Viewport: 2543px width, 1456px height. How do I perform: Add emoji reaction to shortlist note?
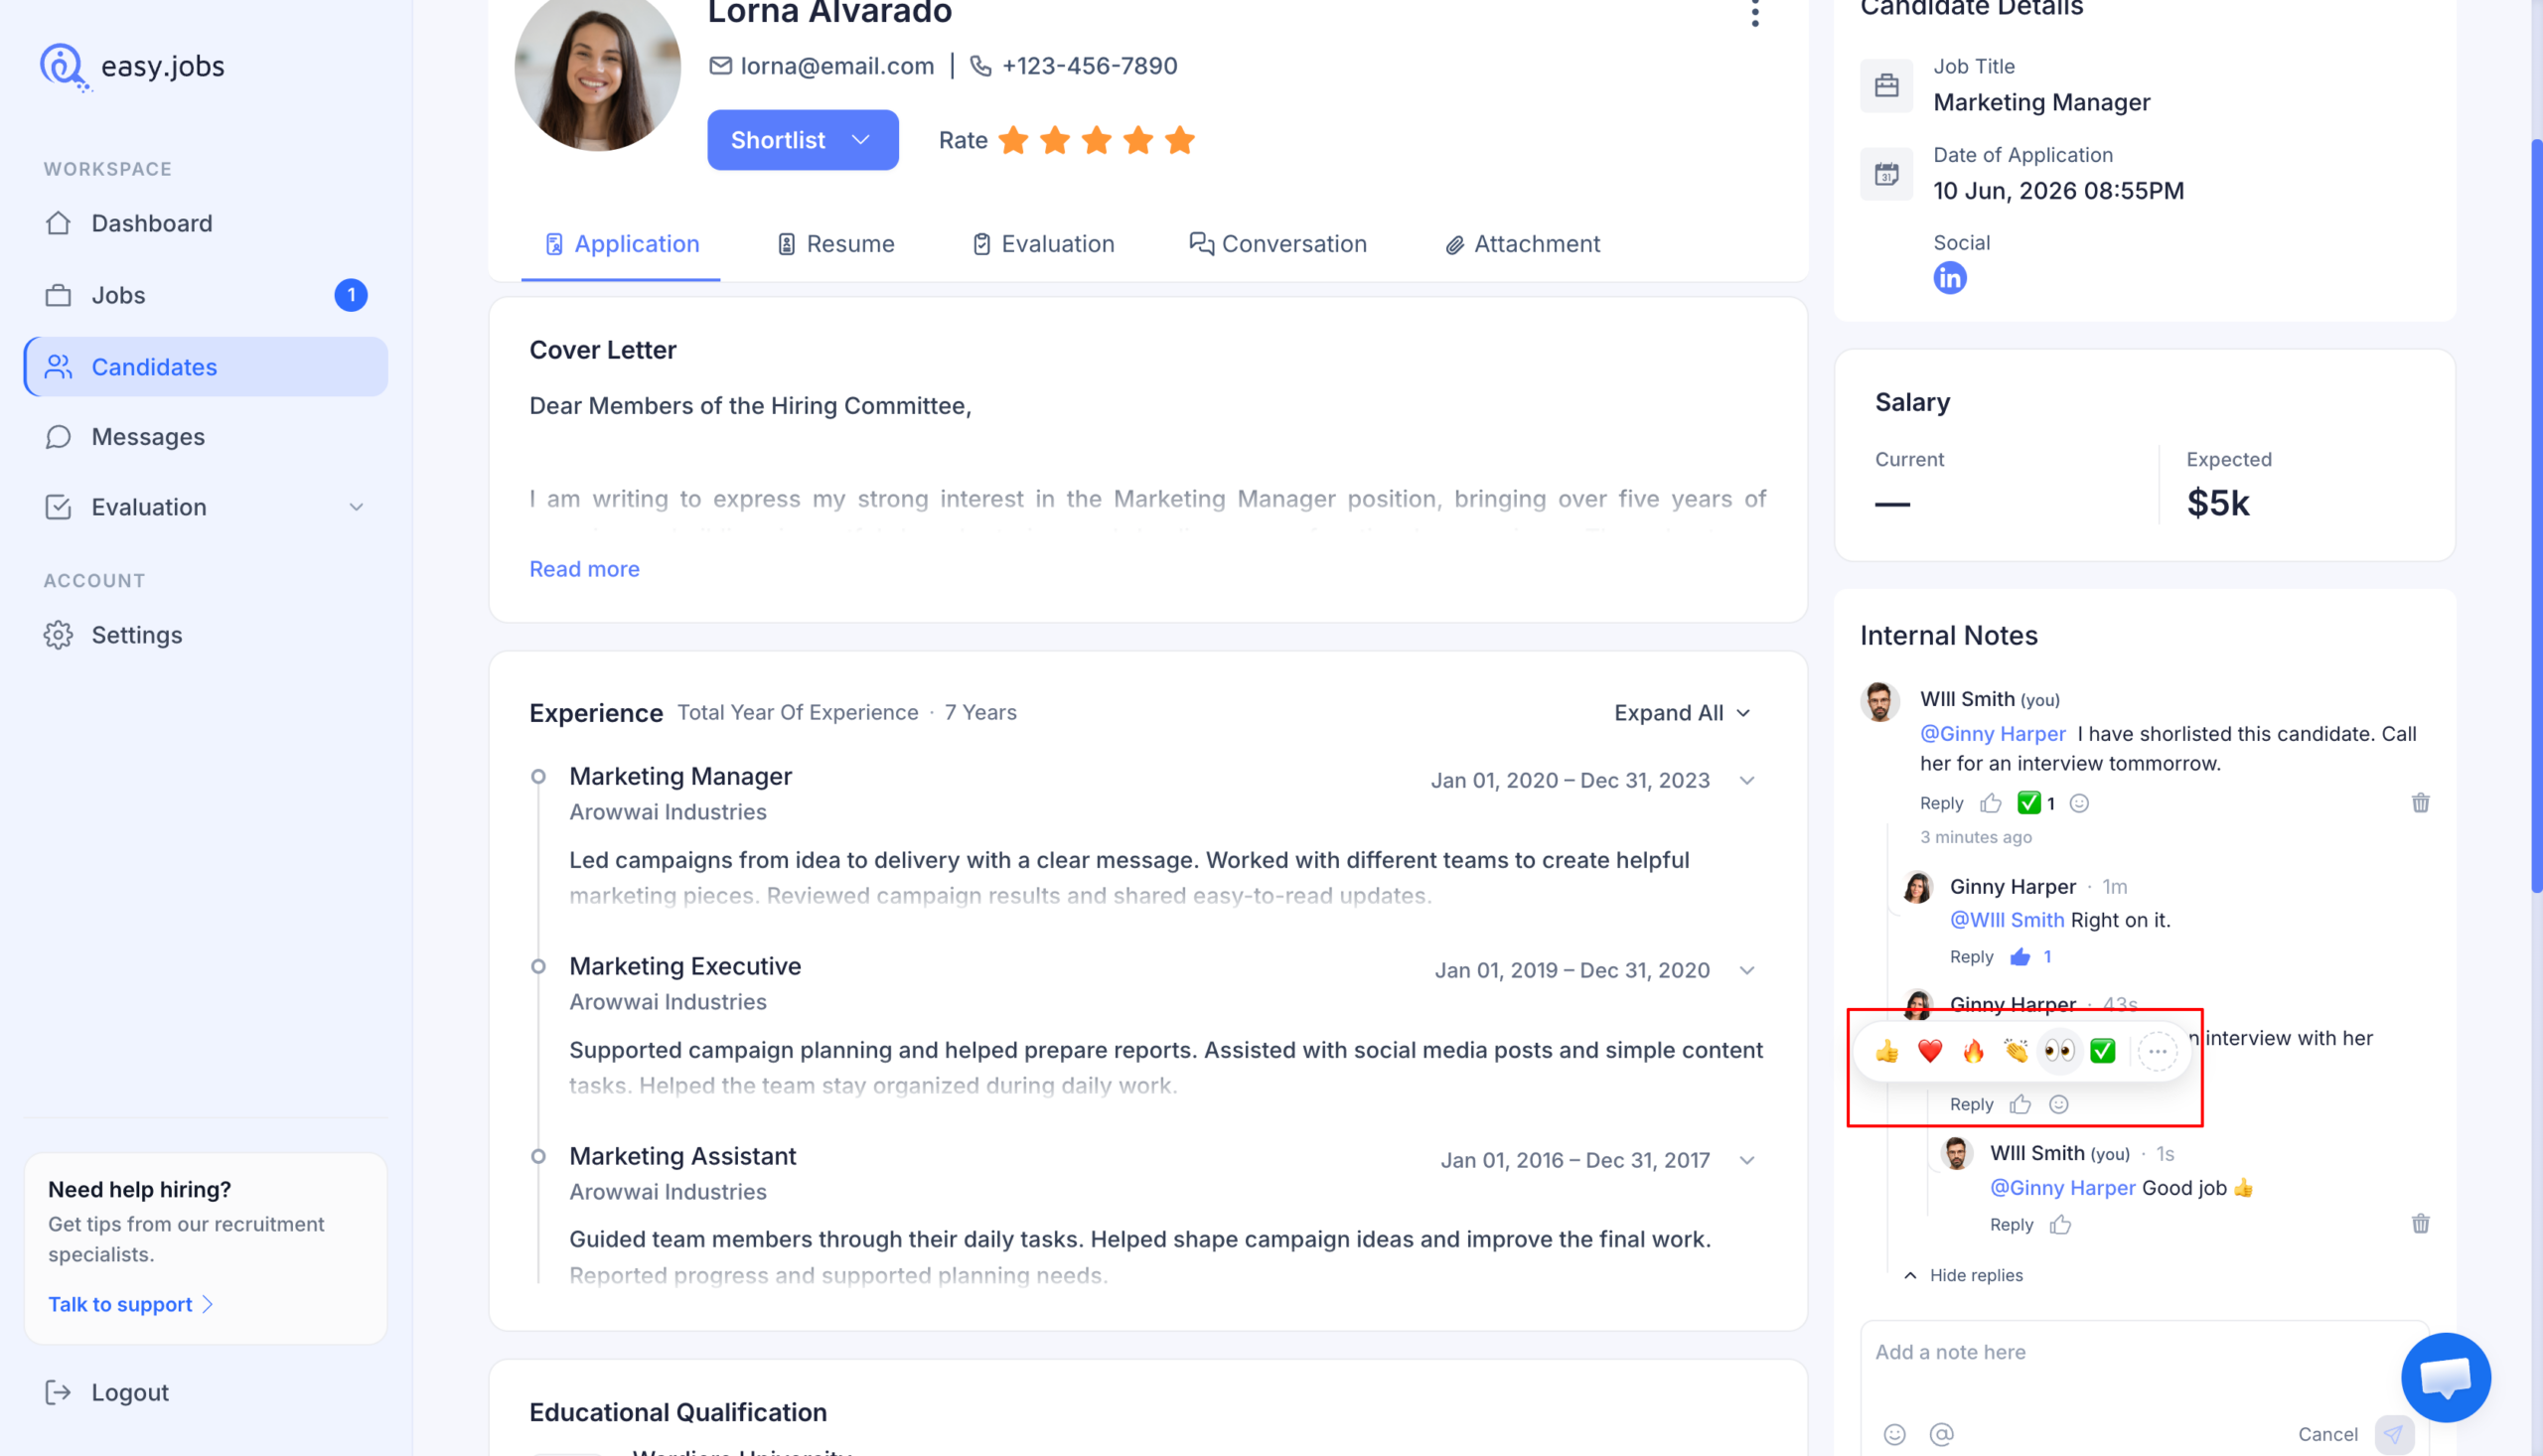tap(2079, 803)
